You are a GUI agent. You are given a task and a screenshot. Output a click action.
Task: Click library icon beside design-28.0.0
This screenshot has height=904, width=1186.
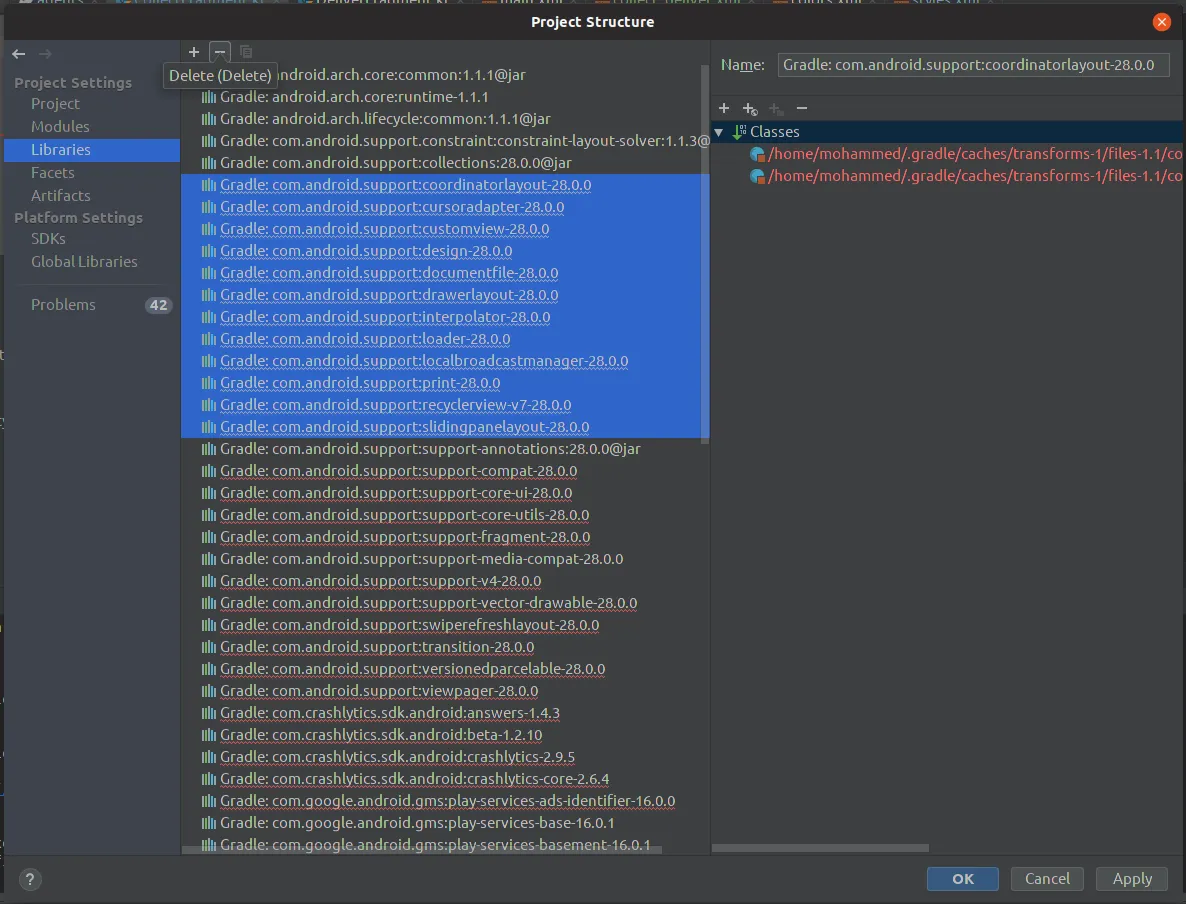click(x=209, y=250)
